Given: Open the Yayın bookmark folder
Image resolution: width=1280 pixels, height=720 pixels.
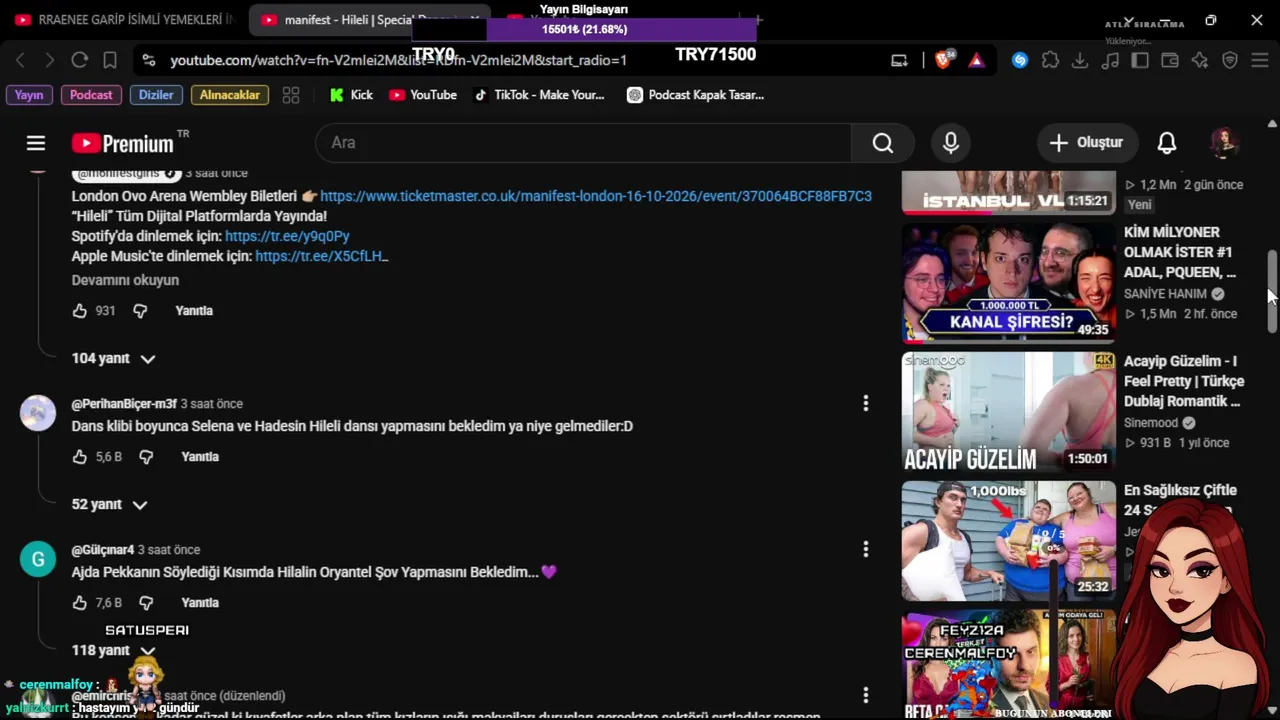Looking at the screenshot, I should click(x=29, y=95).
